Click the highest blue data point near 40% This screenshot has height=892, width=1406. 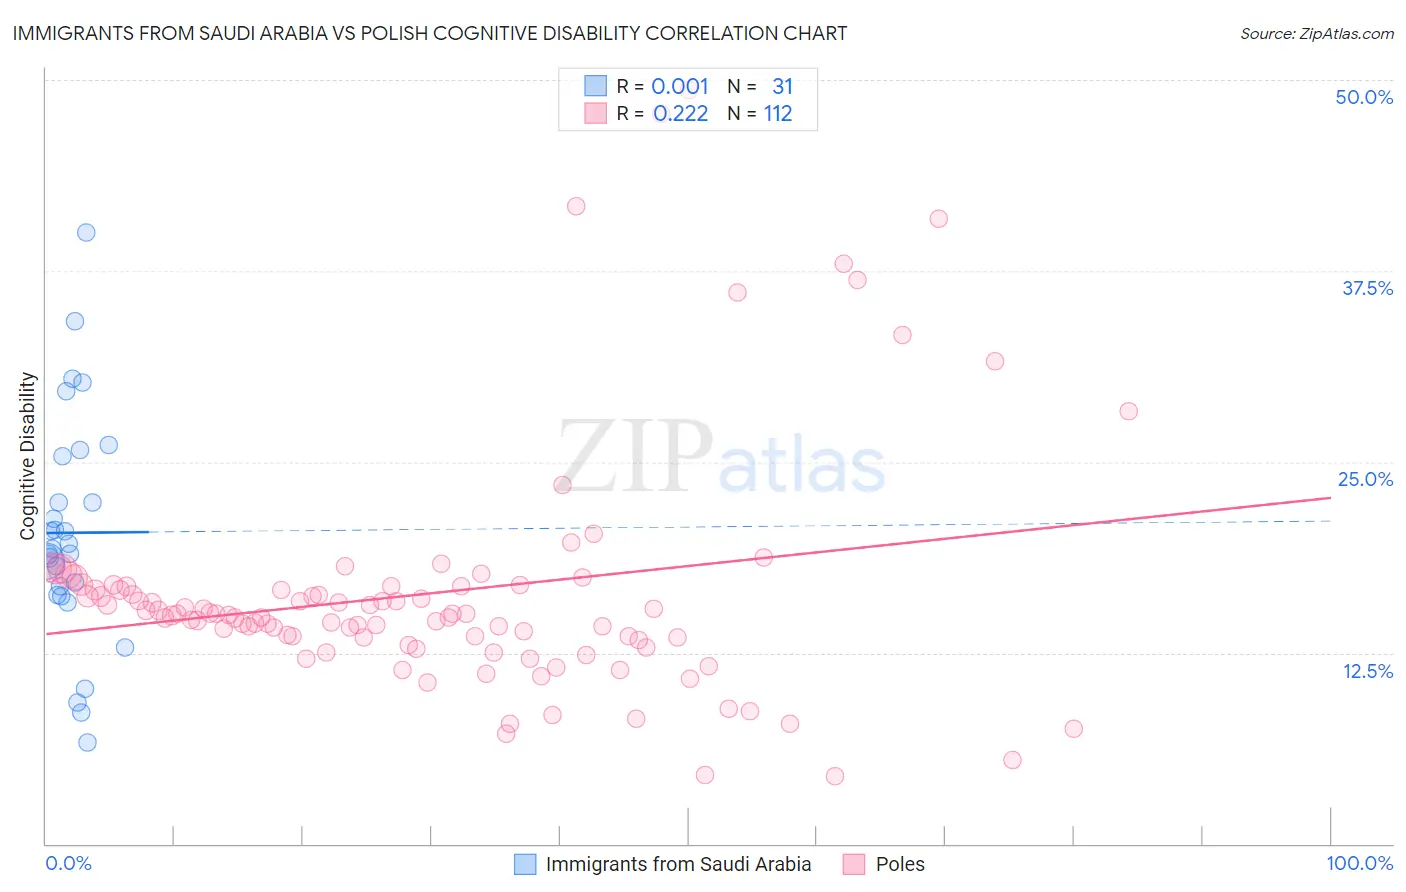tap(86, 232)
